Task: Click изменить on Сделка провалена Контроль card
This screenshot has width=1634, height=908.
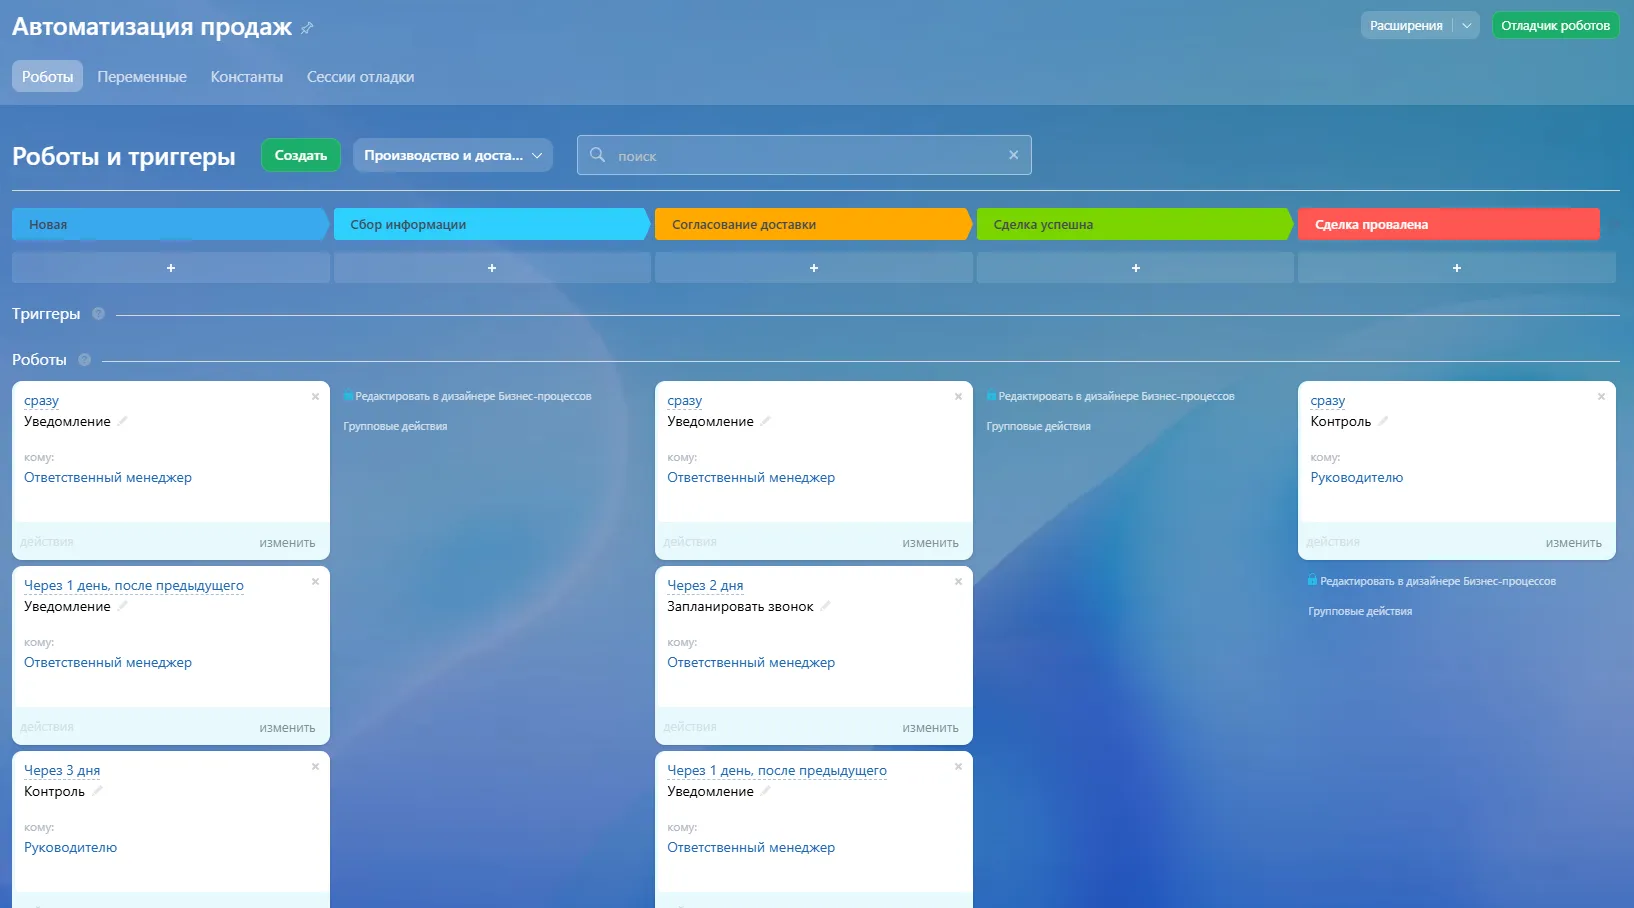Action: coord(1573,543)
